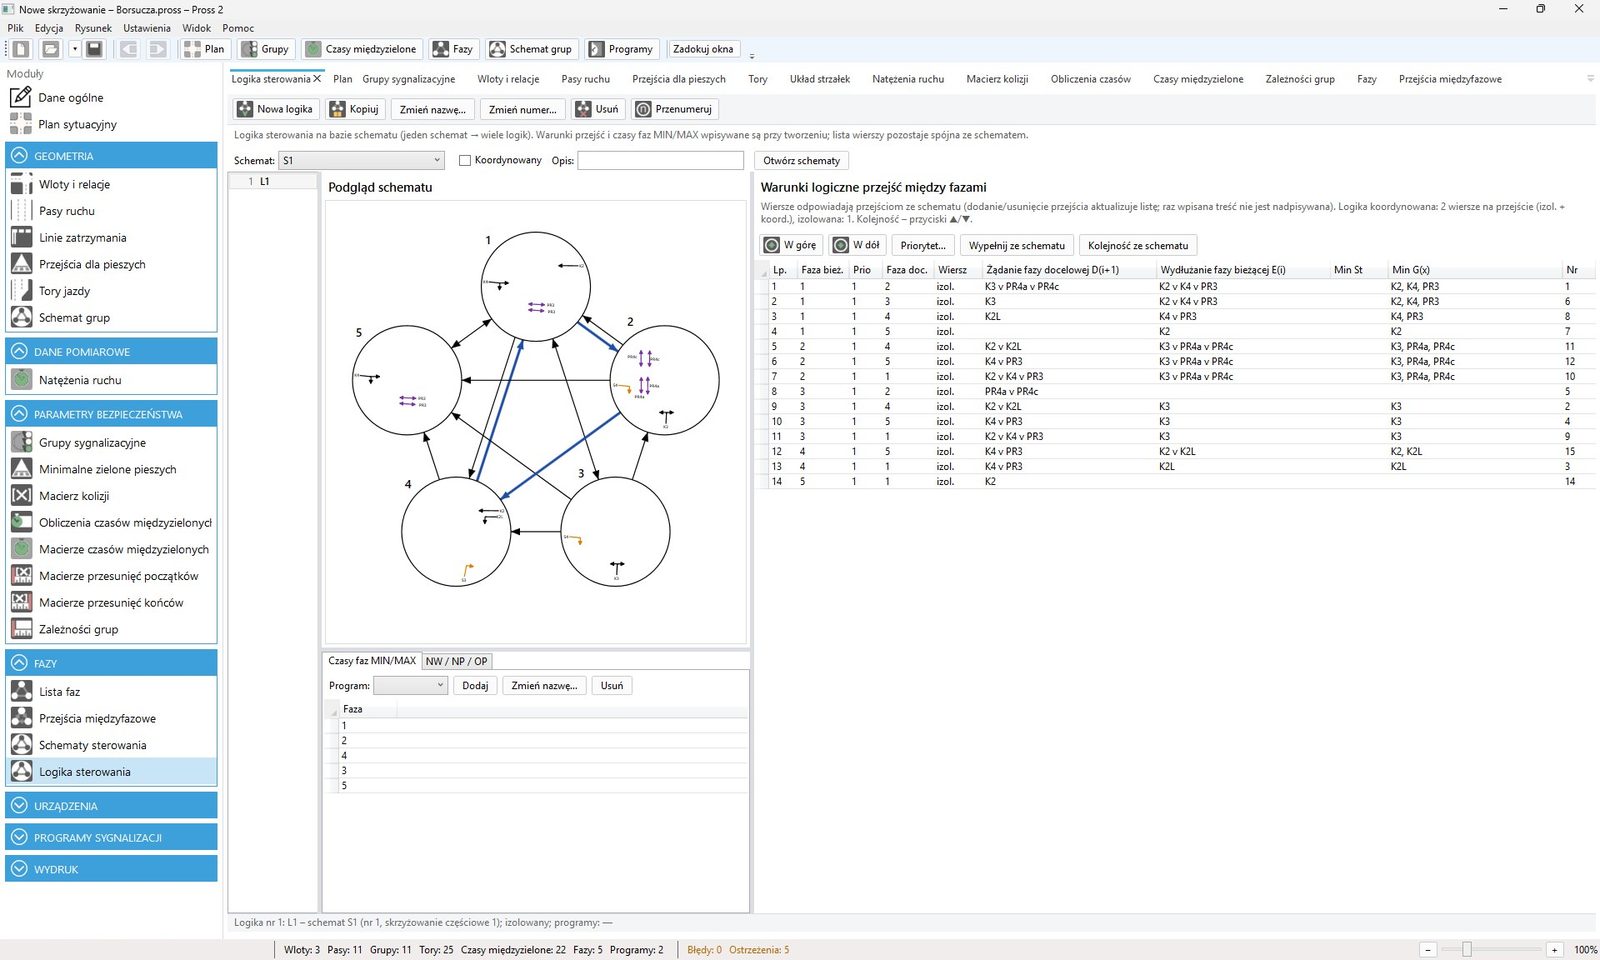This screenshot has width=1600, height=960.
Task: Expand the PROGRAMY SYGNALIZACJI section
Action: [111, 838]
